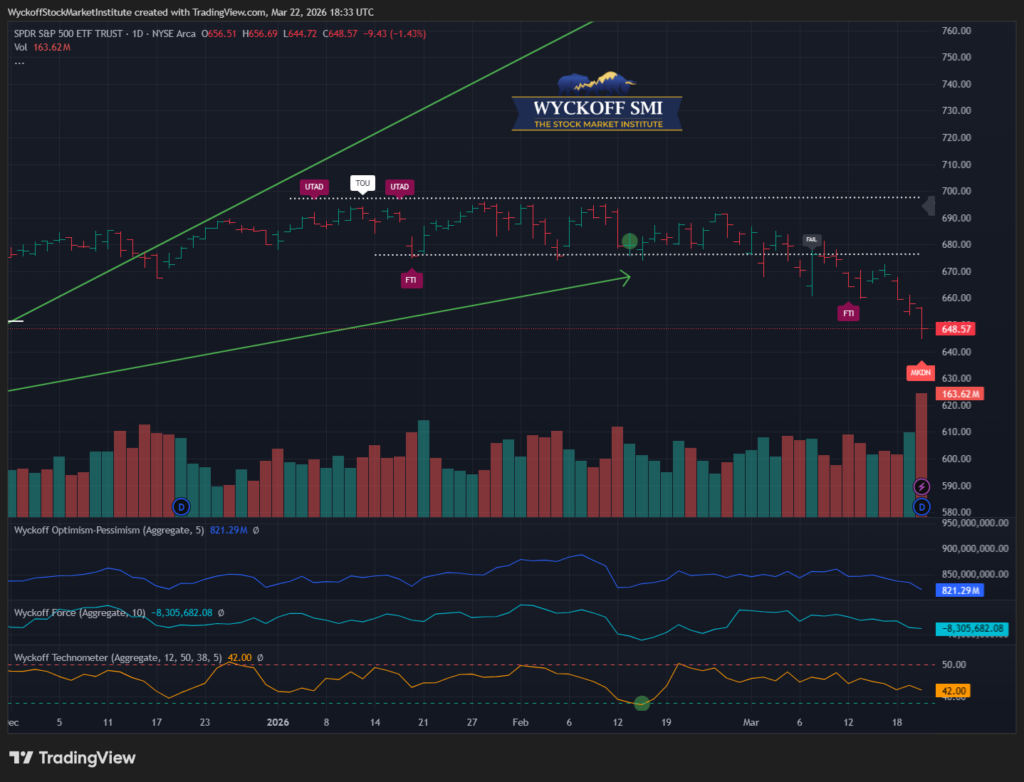
Task: Click the Wyckoff SMI logo banner
Action: (596, 103)
